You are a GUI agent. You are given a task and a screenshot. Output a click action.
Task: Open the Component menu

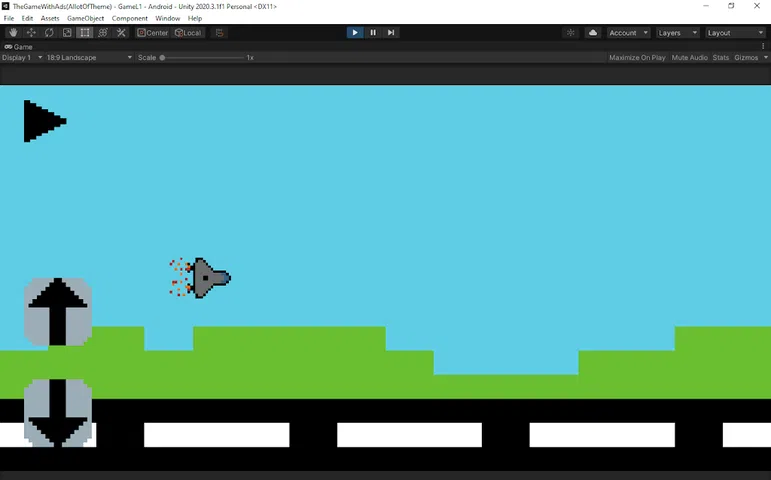point(129,19)
